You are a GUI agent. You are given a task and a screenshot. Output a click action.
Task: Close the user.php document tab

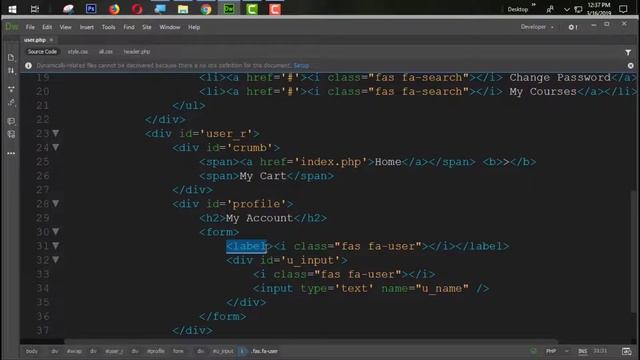point(51,40)
